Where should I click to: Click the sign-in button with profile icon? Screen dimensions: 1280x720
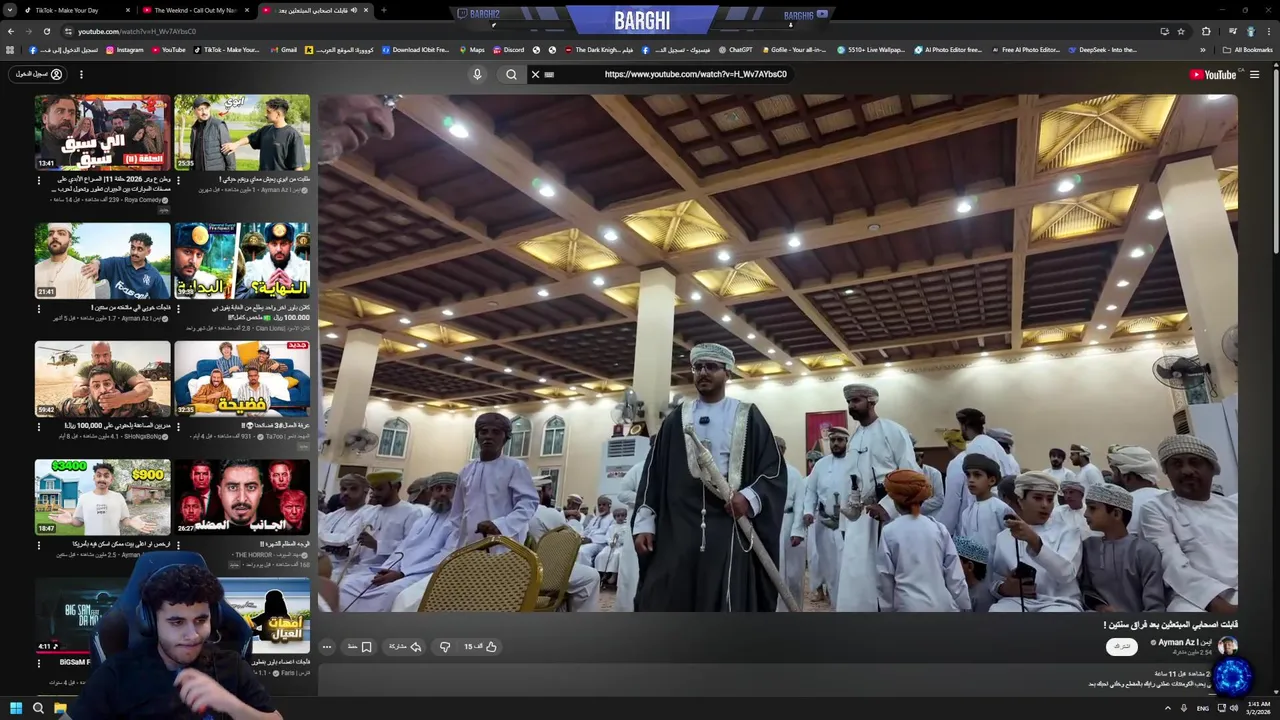click(38, 74)
